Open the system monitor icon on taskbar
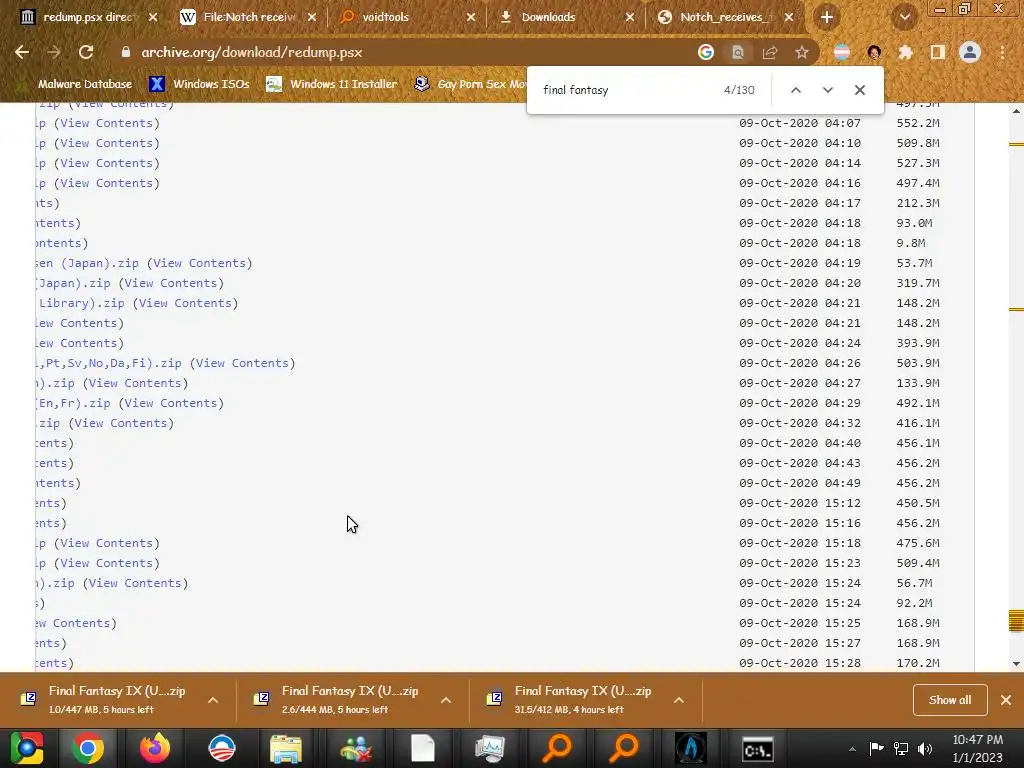1024x768 pixels. [x=489, y=748]
